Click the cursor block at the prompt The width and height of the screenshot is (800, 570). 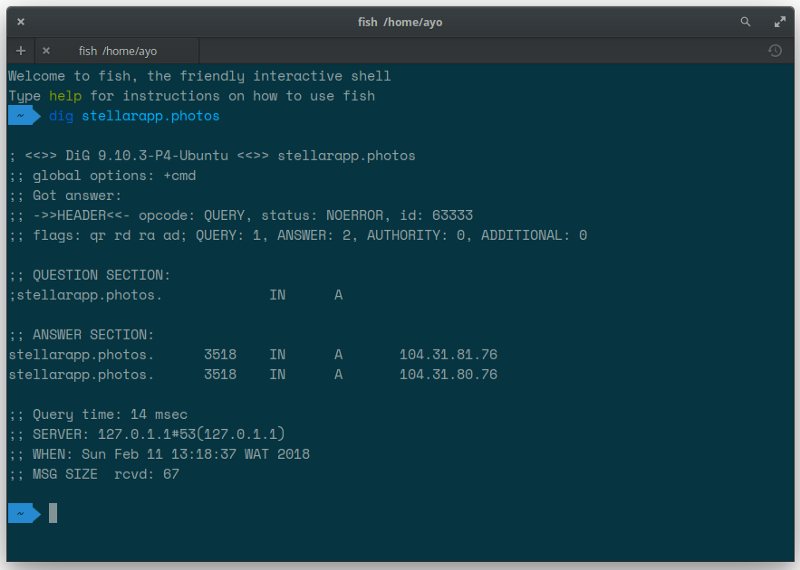click(x=53, y=513)
